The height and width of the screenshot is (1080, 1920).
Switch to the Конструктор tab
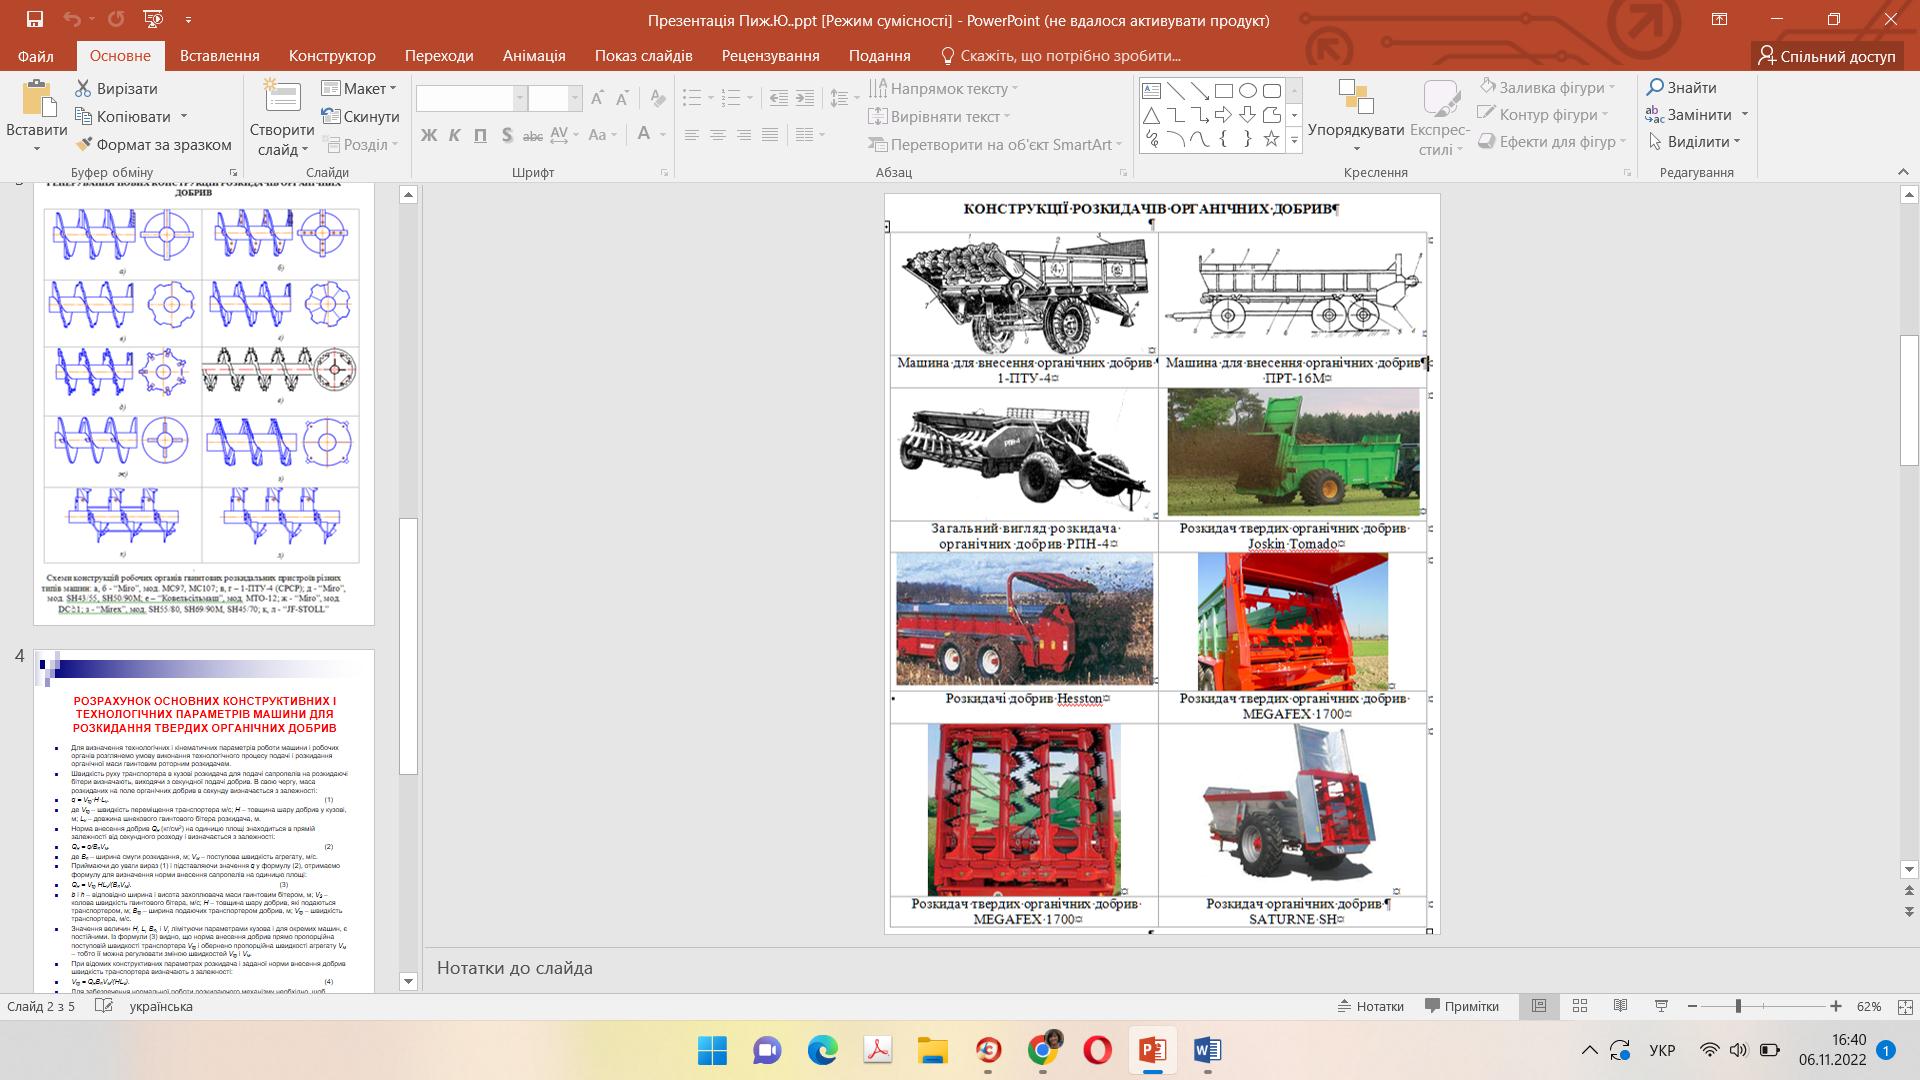tap(332, 56)
